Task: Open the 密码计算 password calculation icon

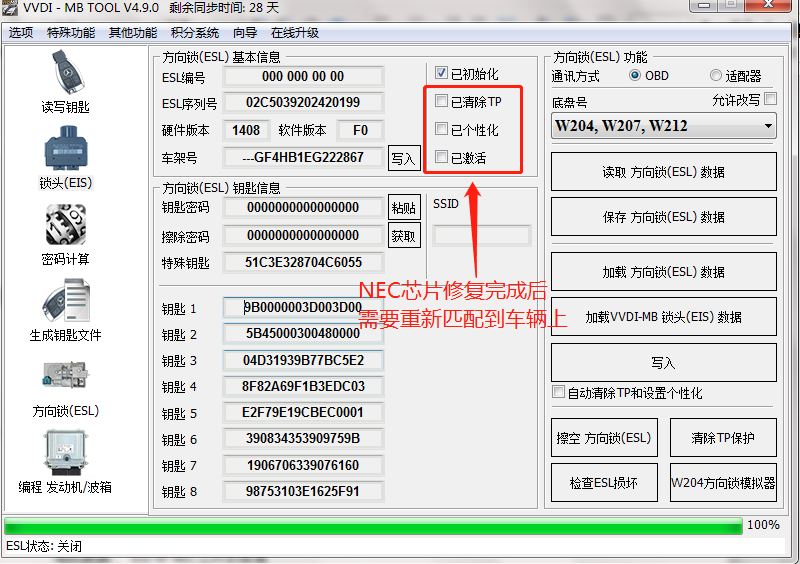Action: [x=66, y=225]
